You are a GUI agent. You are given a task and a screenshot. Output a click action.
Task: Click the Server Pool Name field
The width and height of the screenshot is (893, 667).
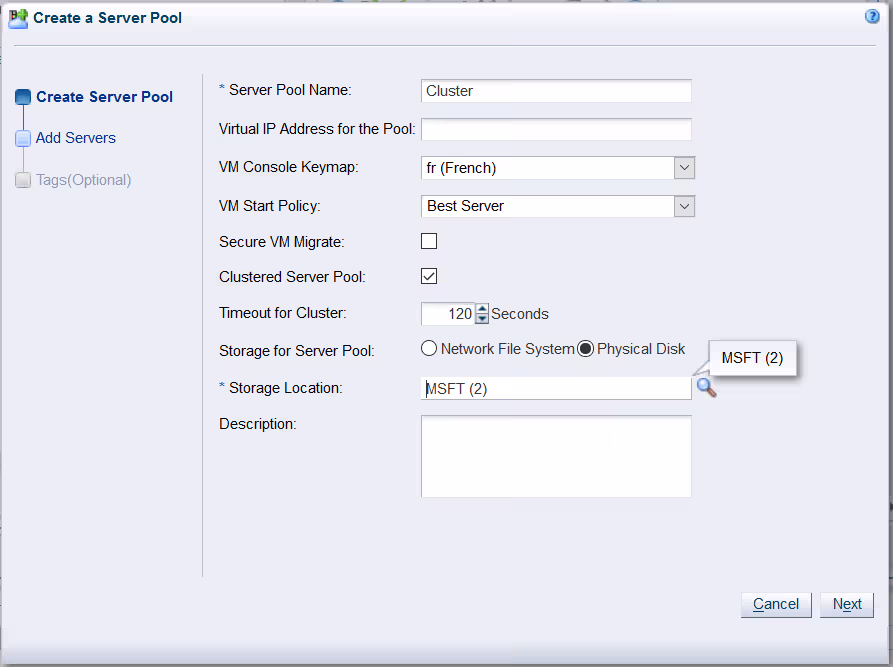(556, 91)
